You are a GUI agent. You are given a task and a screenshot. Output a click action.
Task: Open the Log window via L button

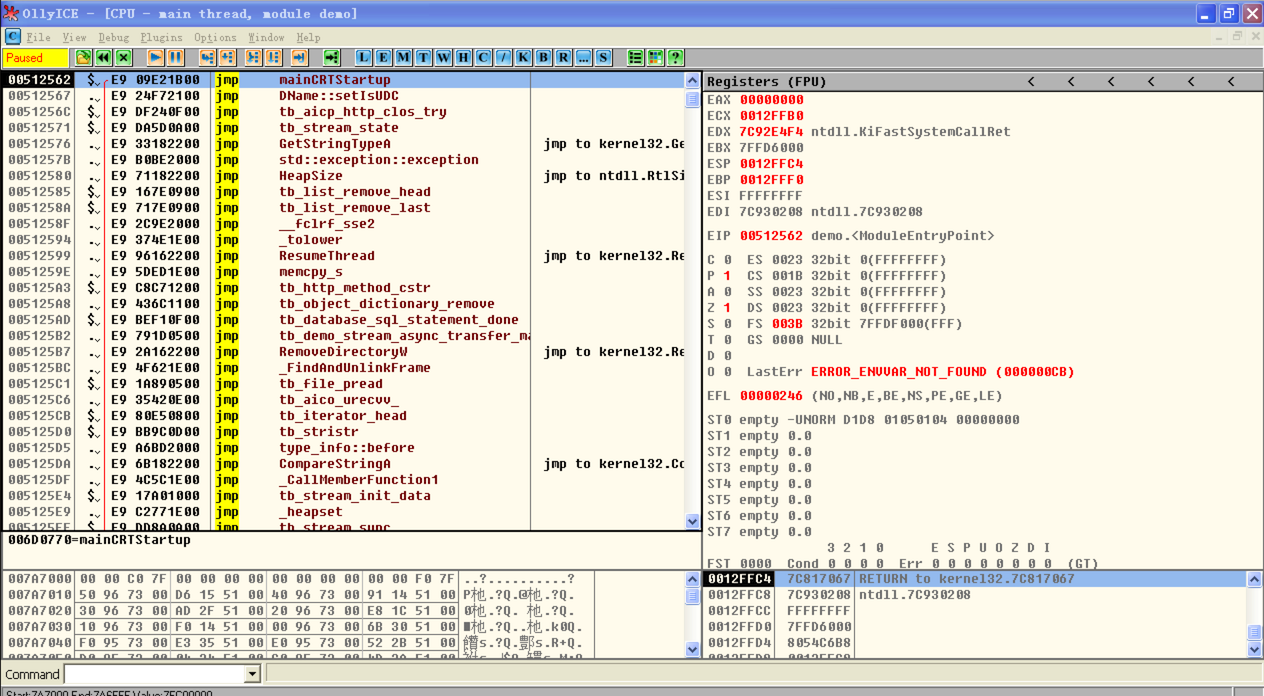(x=364, y=58)
